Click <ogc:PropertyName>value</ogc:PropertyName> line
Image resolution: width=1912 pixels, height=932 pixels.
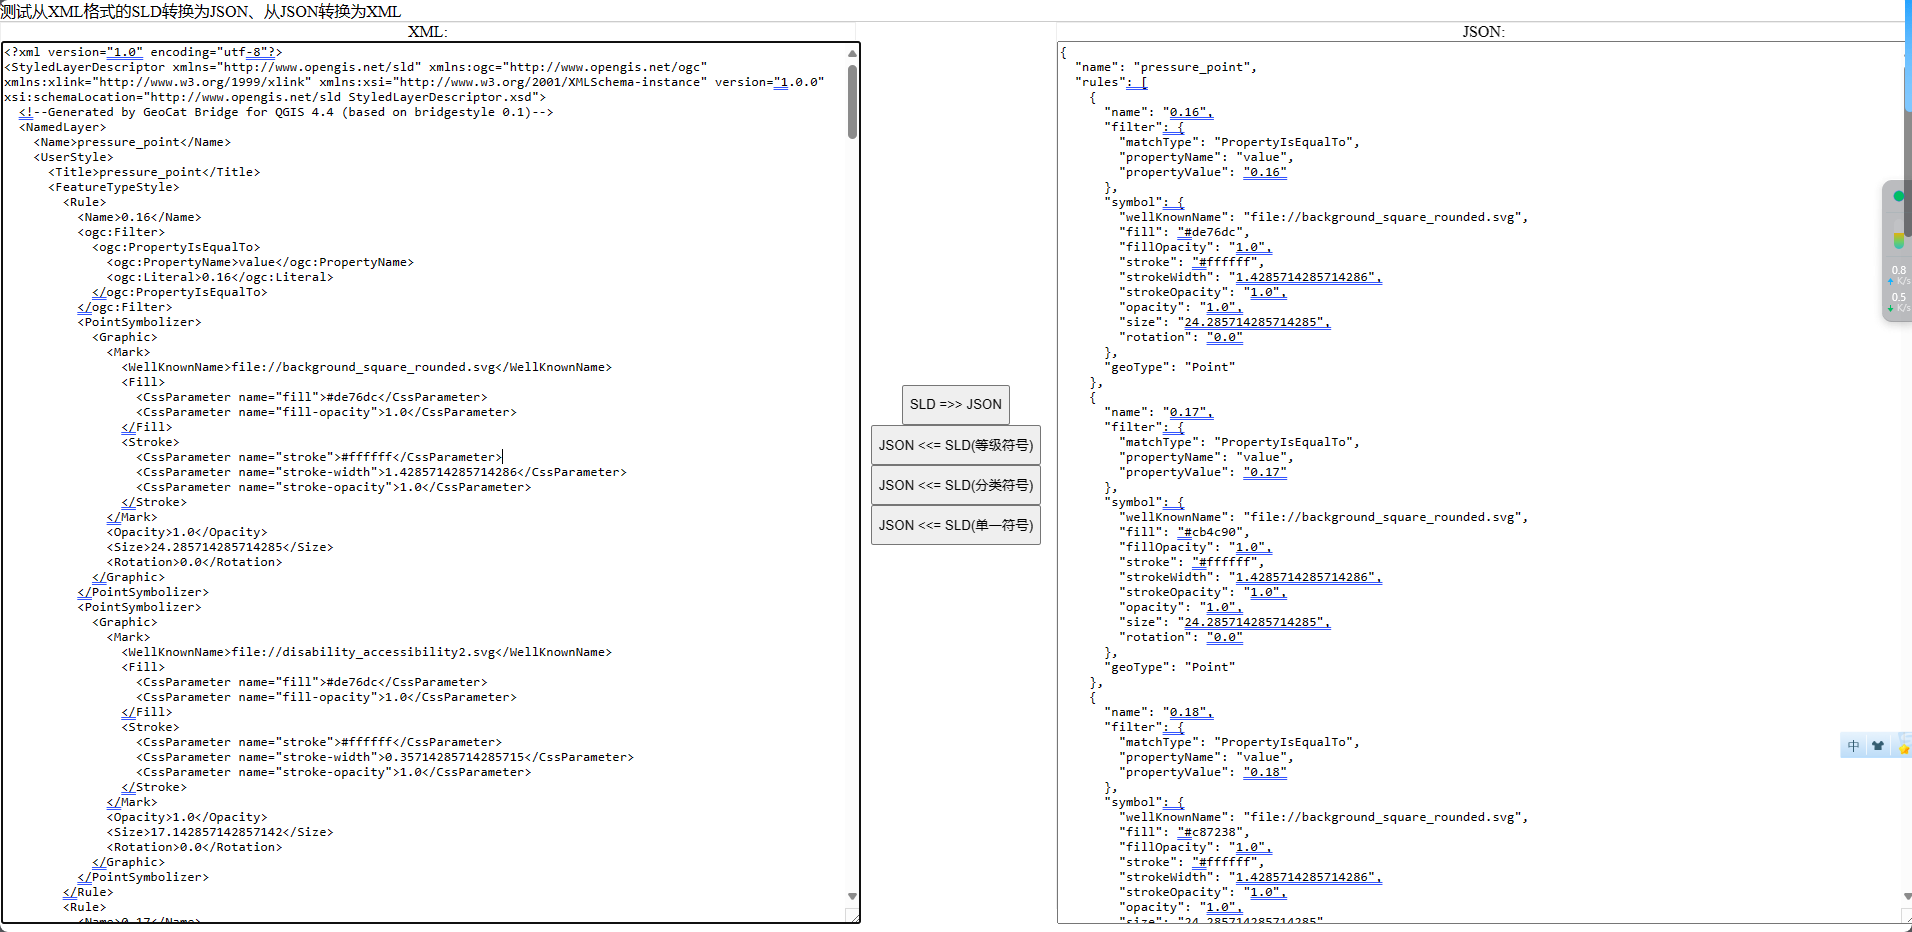click(x=260, y=262)
